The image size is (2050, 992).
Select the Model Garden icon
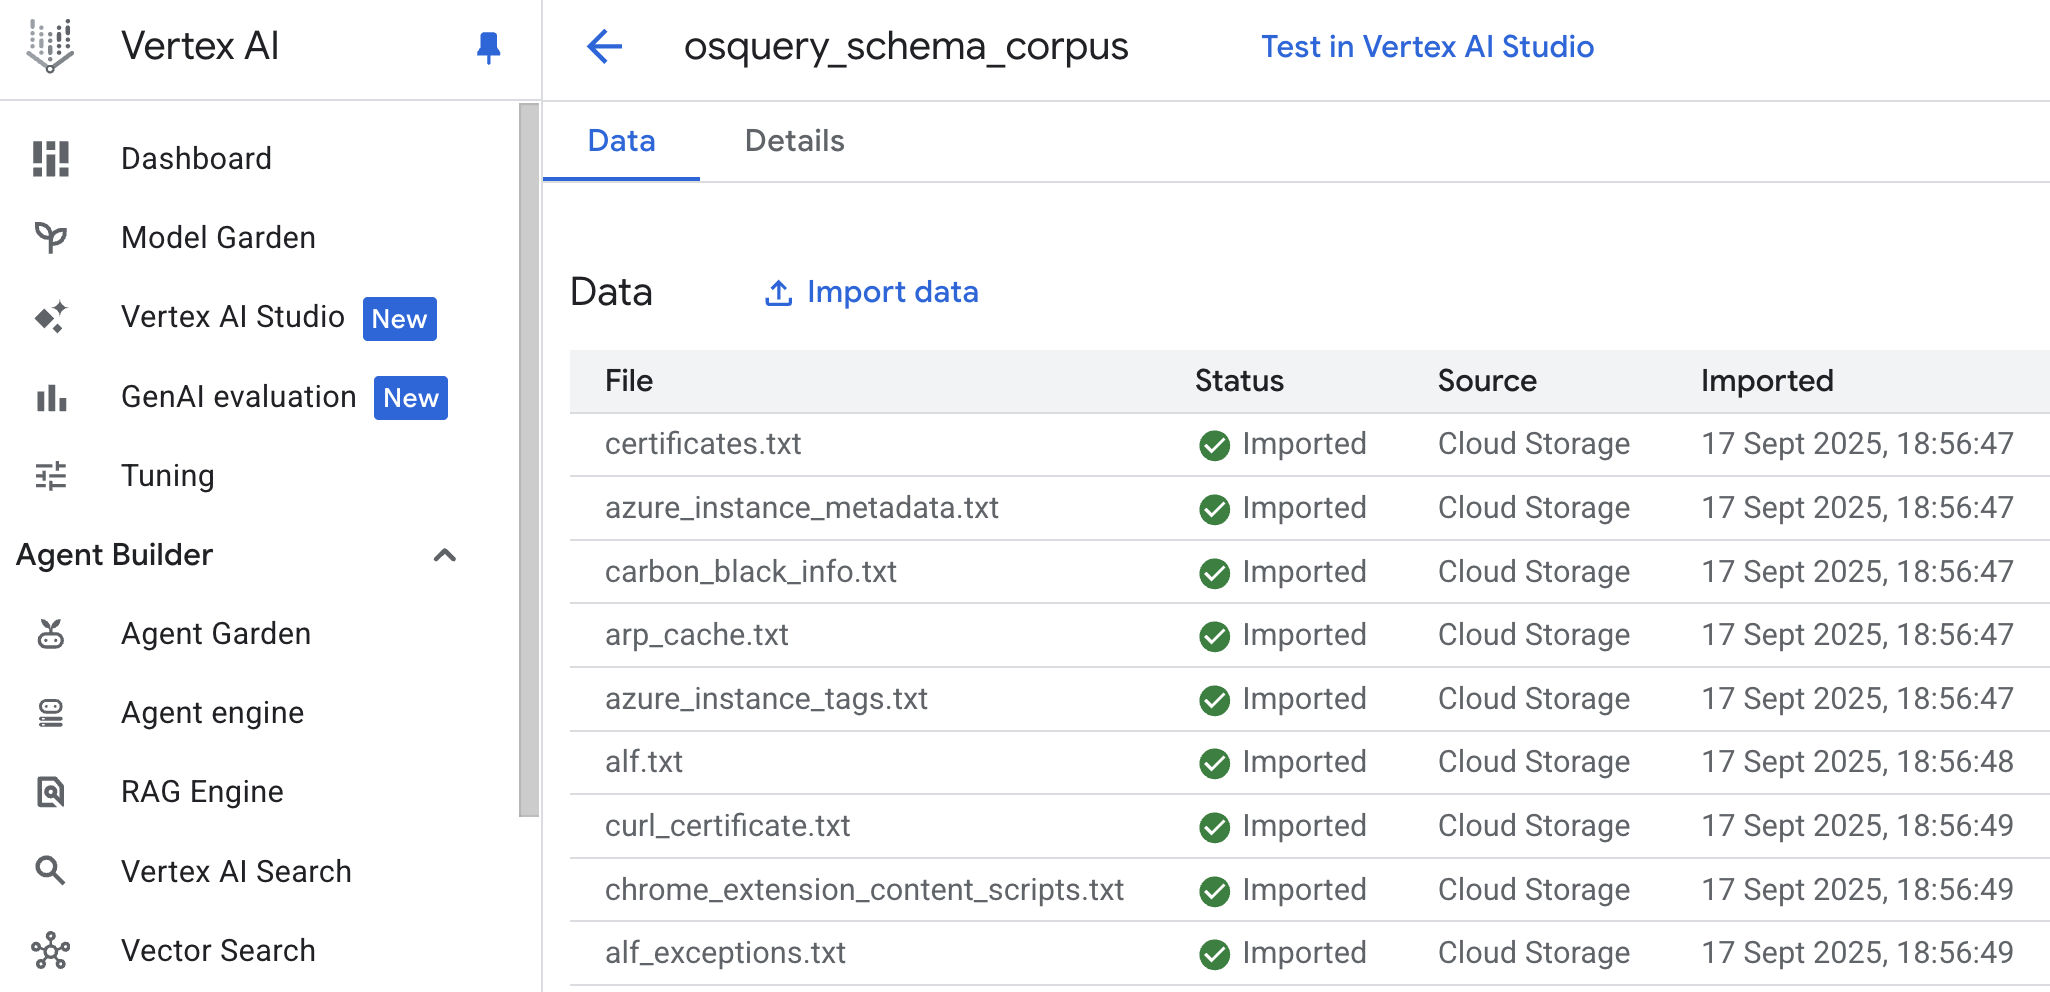[50, 237]
